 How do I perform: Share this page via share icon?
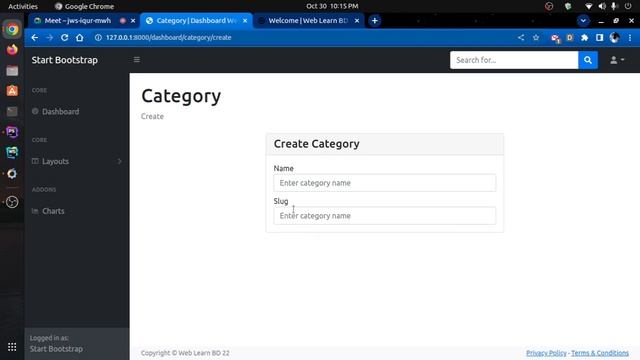(x=521, y=38)
